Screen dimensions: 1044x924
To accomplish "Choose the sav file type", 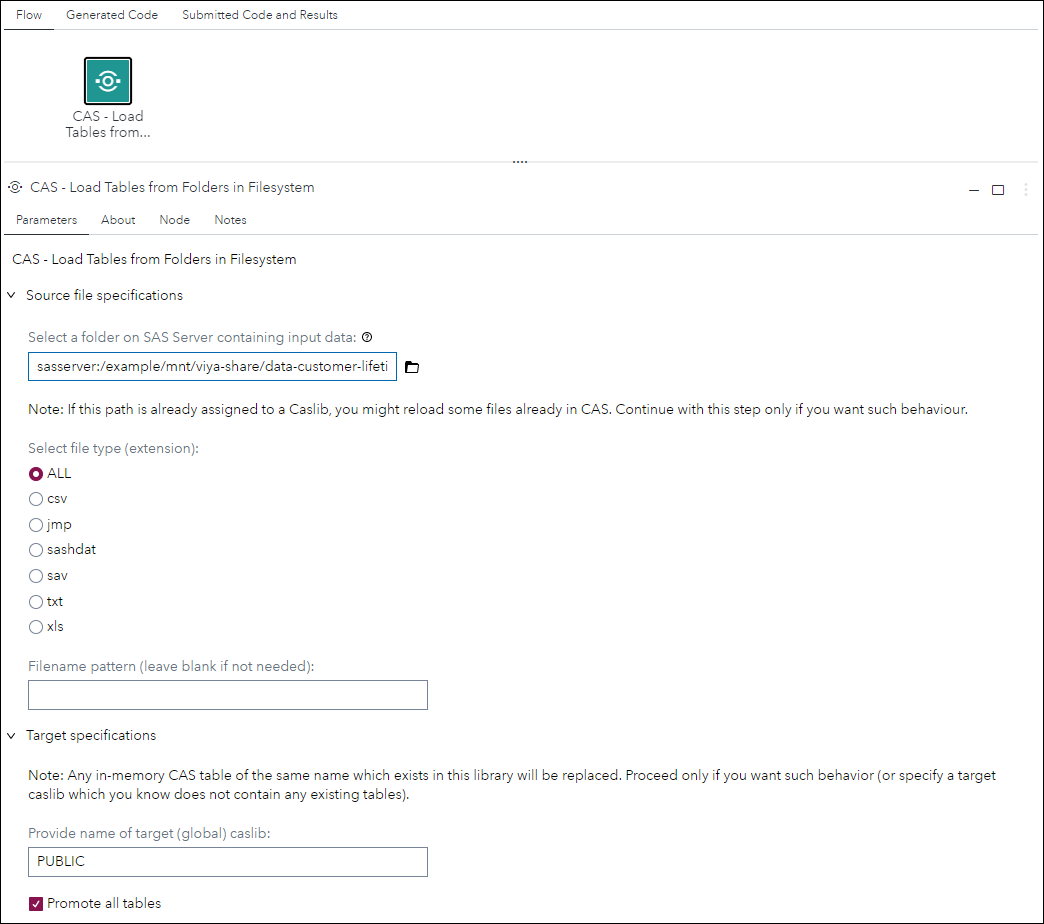I will (x=36, y=576).
